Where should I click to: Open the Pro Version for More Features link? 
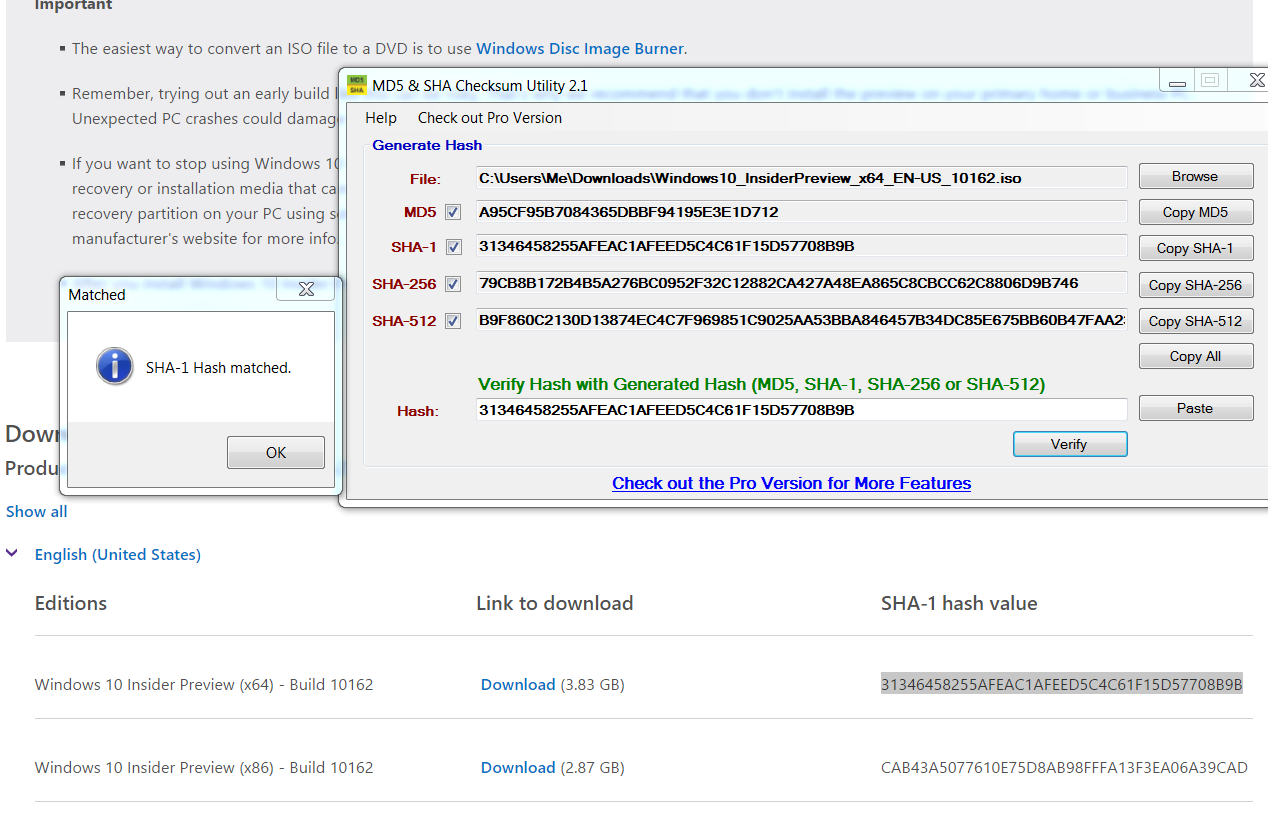pyautogui.click(x=792, y=483)
